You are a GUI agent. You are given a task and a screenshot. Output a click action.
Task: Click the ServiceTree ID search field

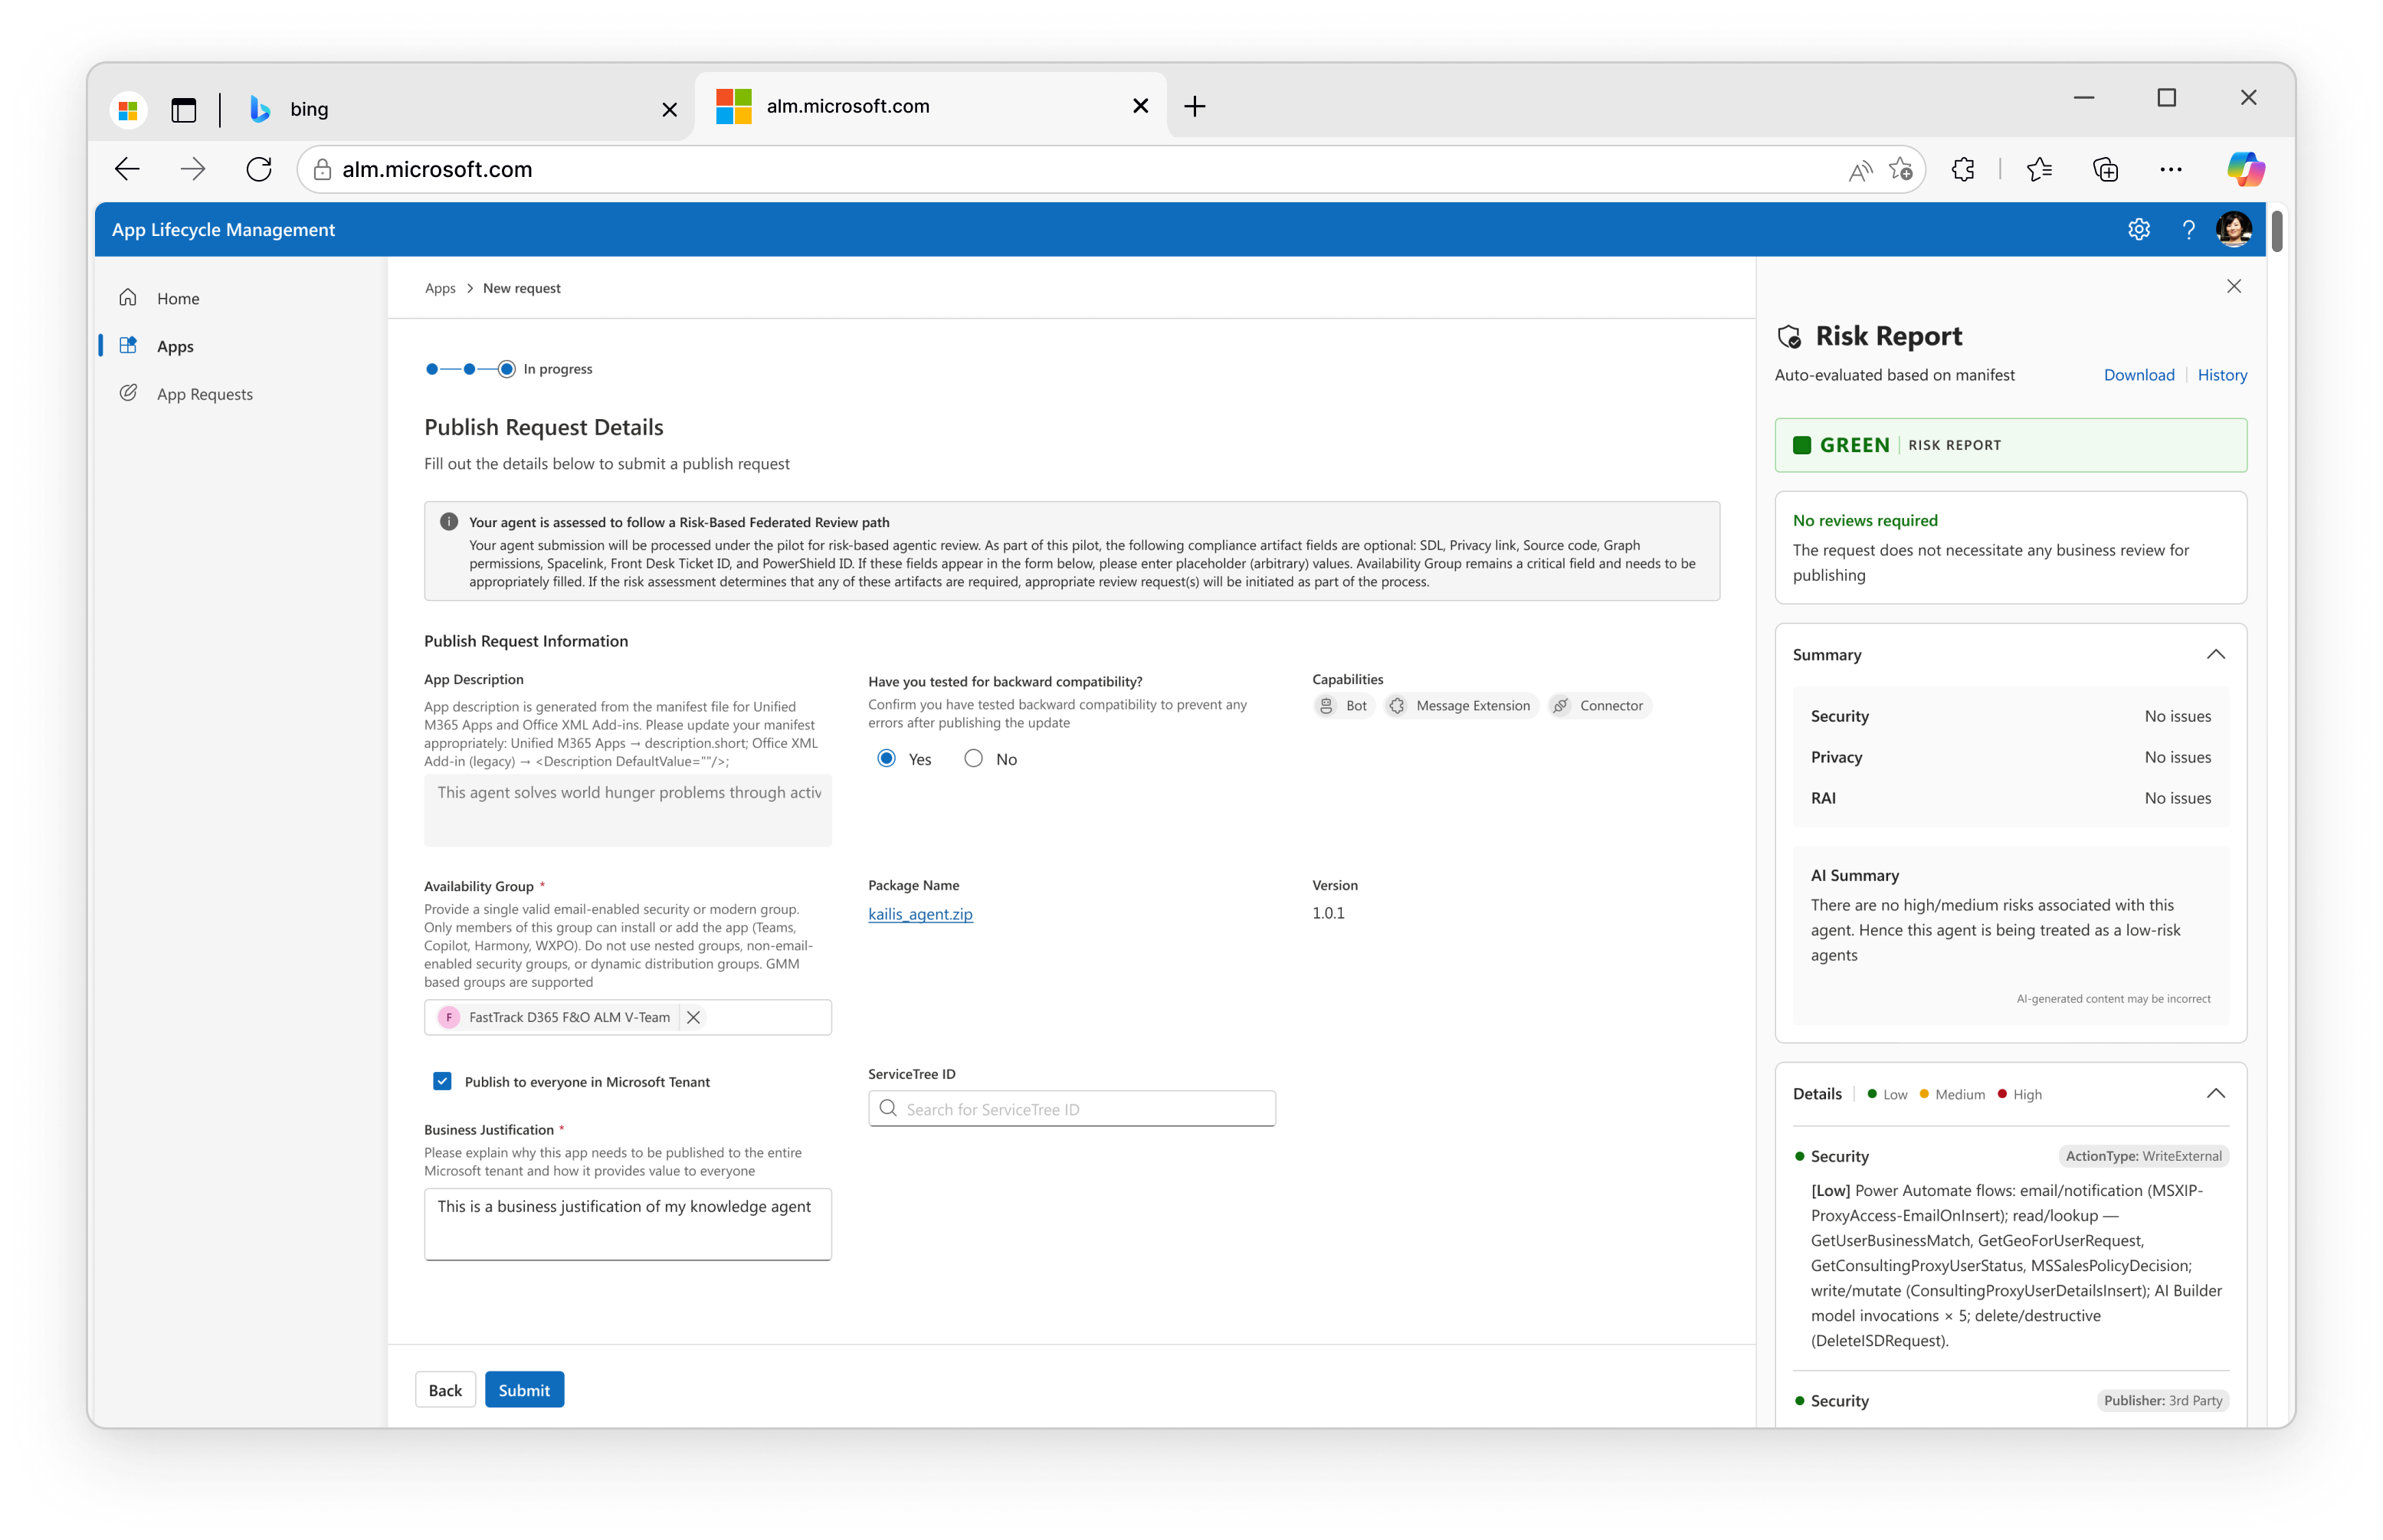[1071, 1109]
